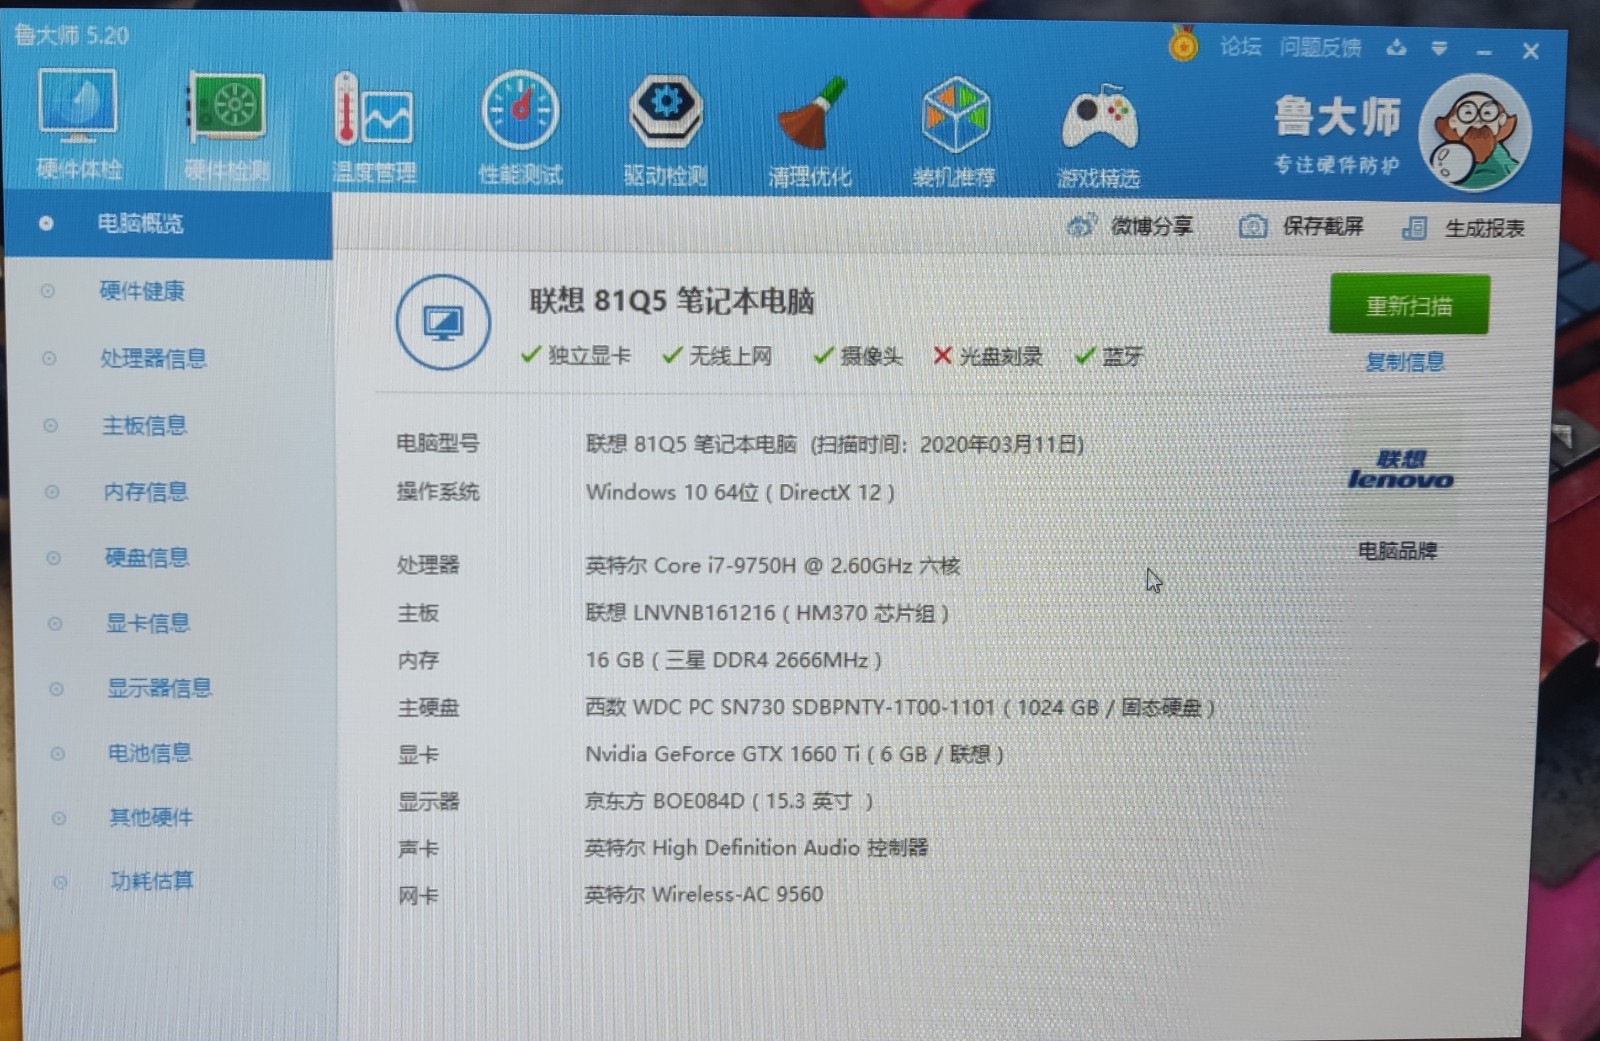Open the 论坛 forum link
The height and width of the screenshot is (1041, 1600).
tap(1240, 46)
